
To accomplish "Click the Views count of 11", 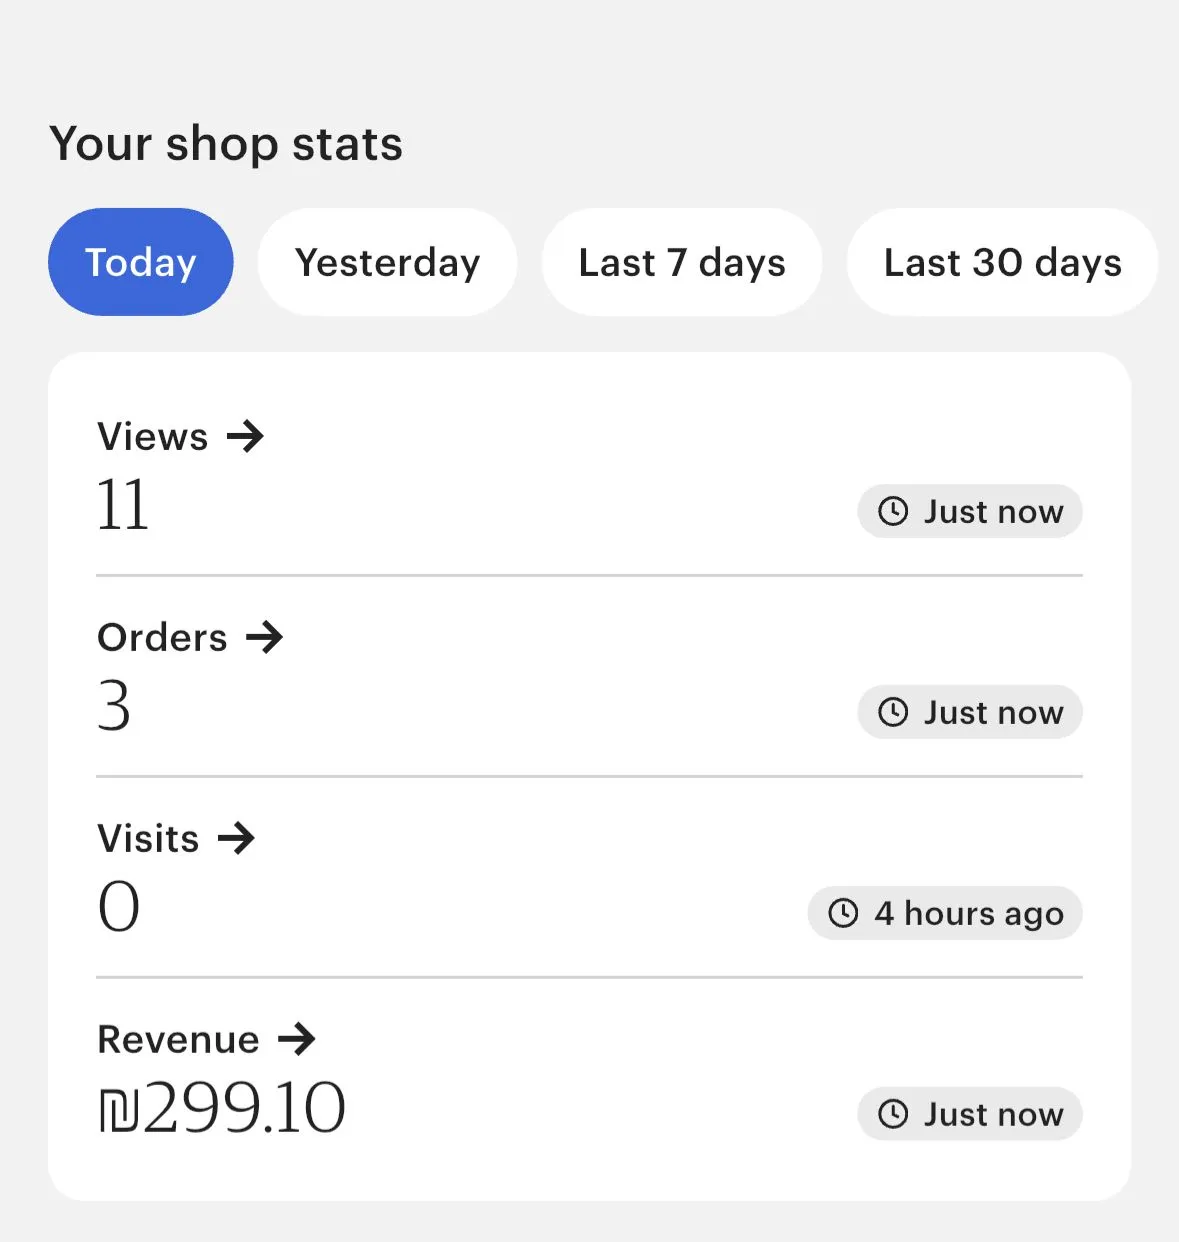I will [x=123, y=505].
